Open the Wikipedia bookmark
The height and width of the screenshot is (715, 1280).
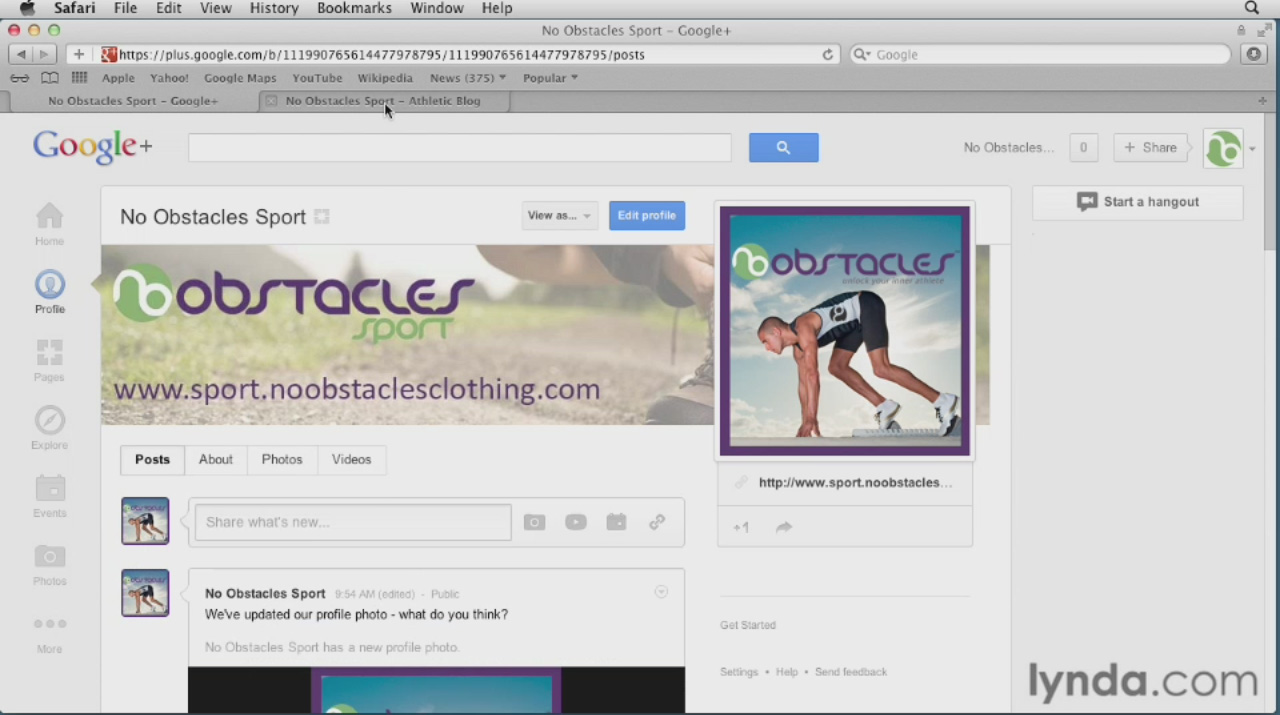pyautogui.click(x=385, y=77)
